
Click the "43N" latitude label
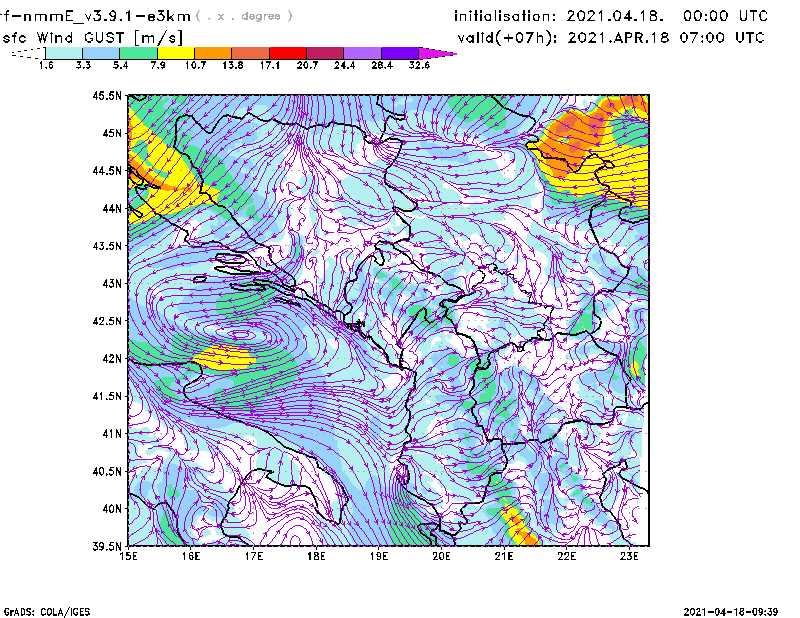pos(112,283)
